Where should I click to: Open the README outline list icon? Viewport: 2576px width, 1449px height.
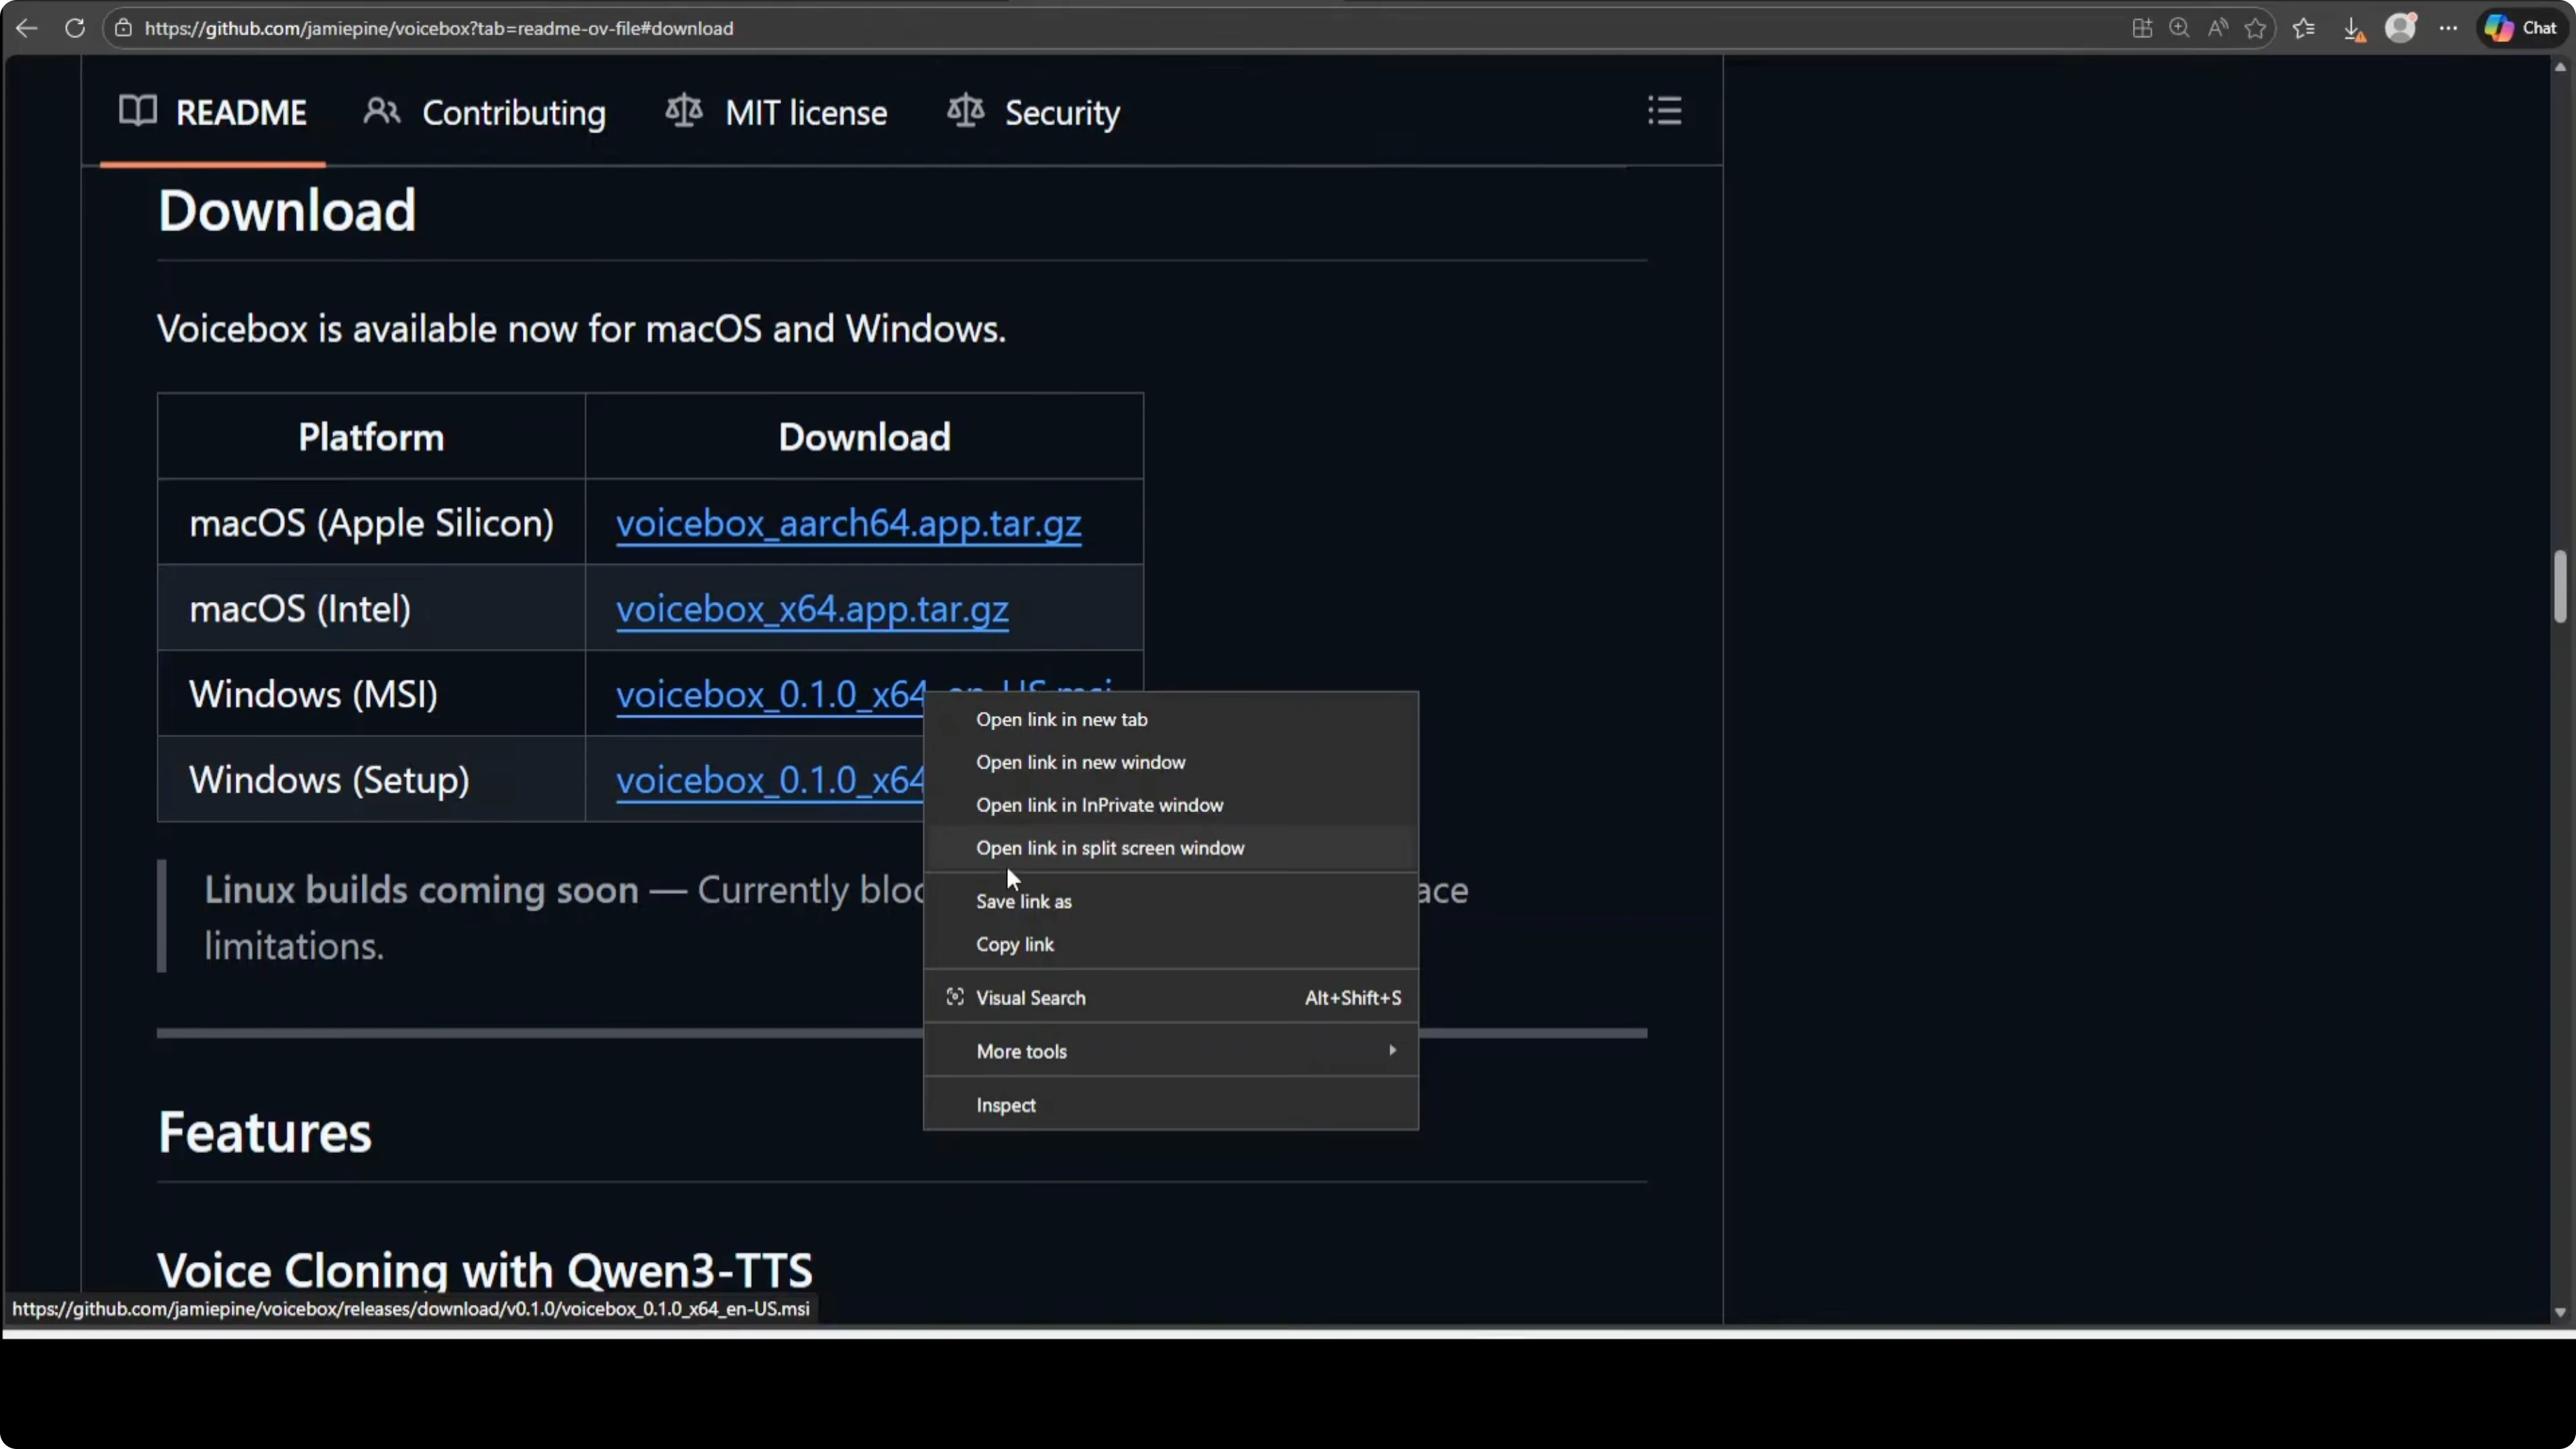click(x=1664, y=111)
